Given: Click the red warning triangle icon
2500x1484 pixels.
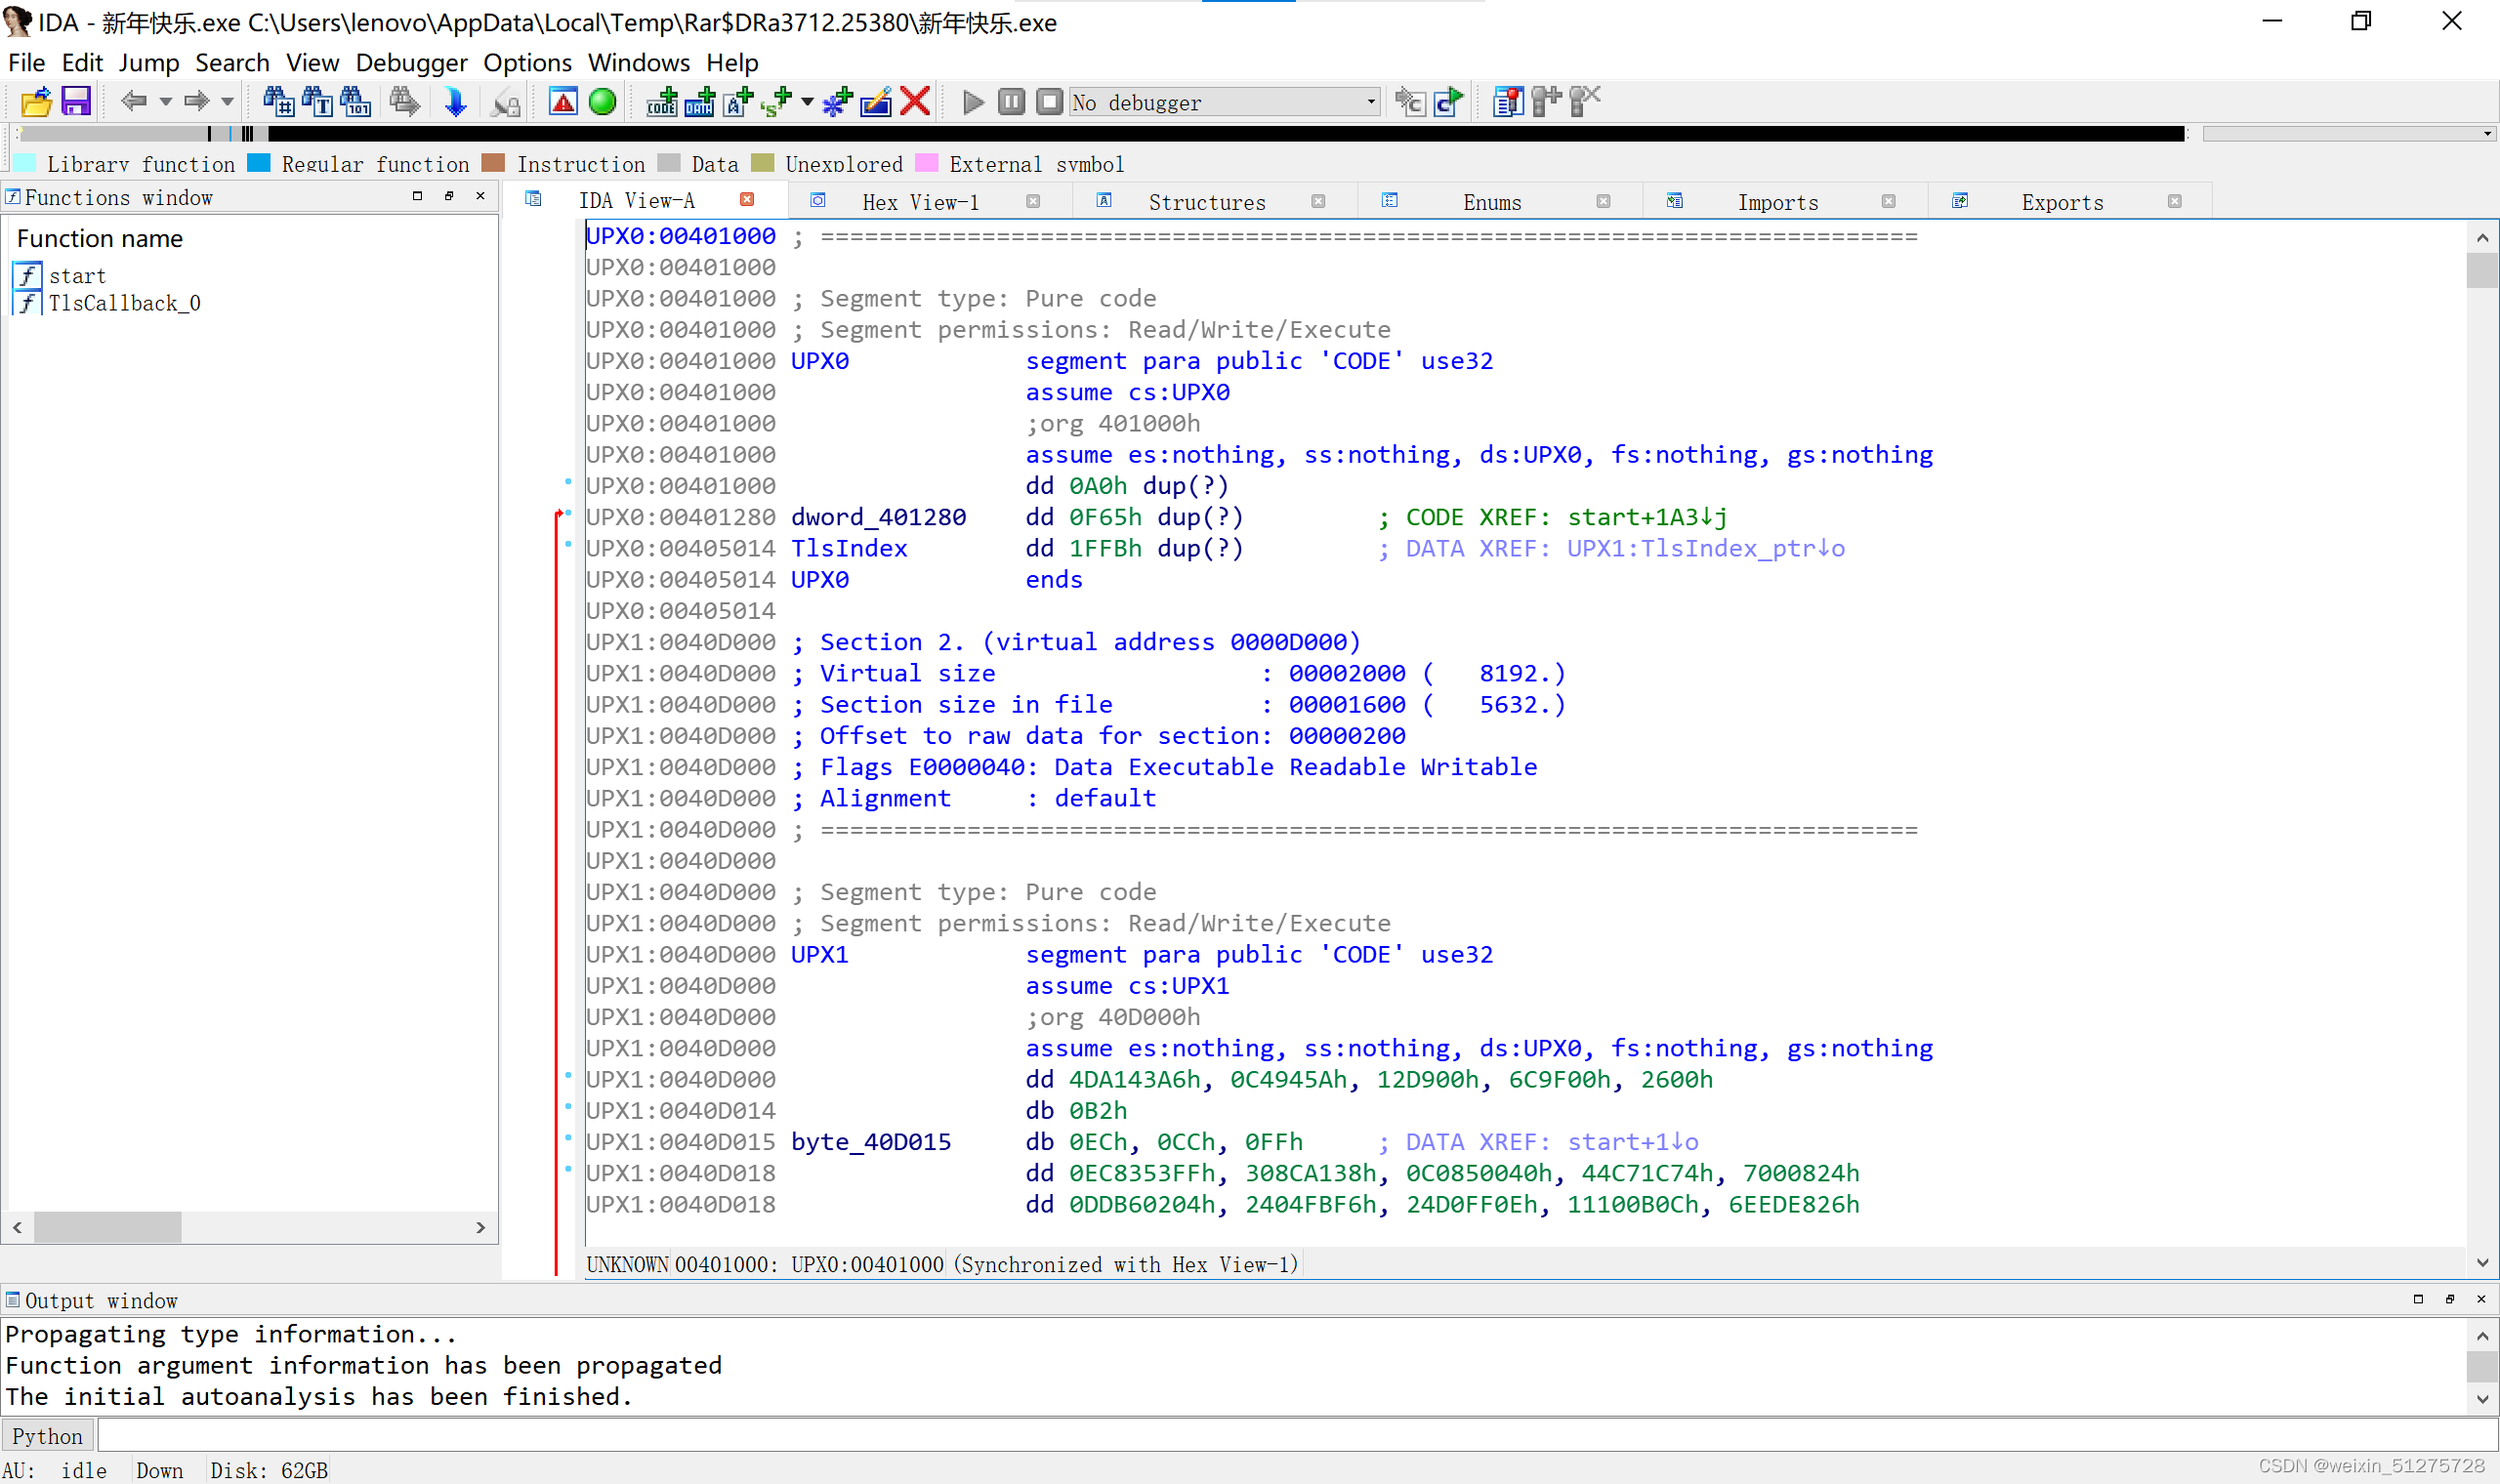Looking at the screenshot, I should click(x=563, y=102).
